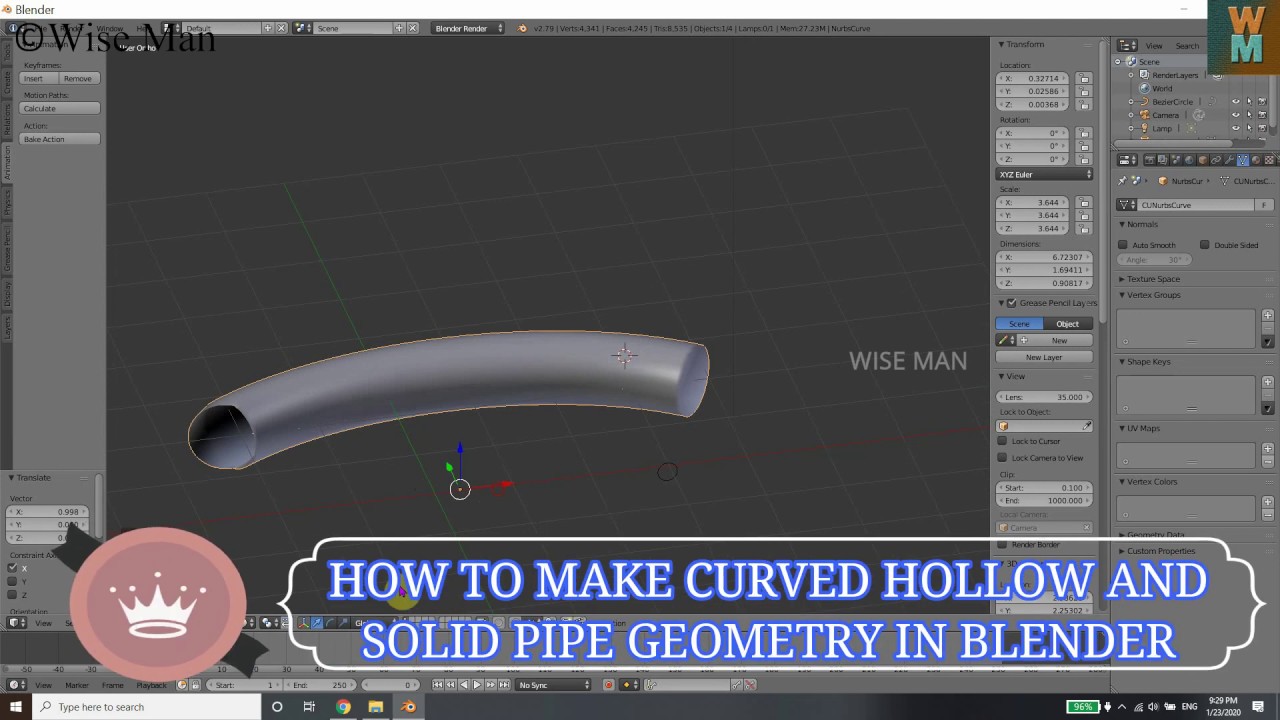Toggle the Grease Pencil Layers checkbox
Image resolution: width=1280 pixels, height=720 pixels.
tap(1012, 303)
